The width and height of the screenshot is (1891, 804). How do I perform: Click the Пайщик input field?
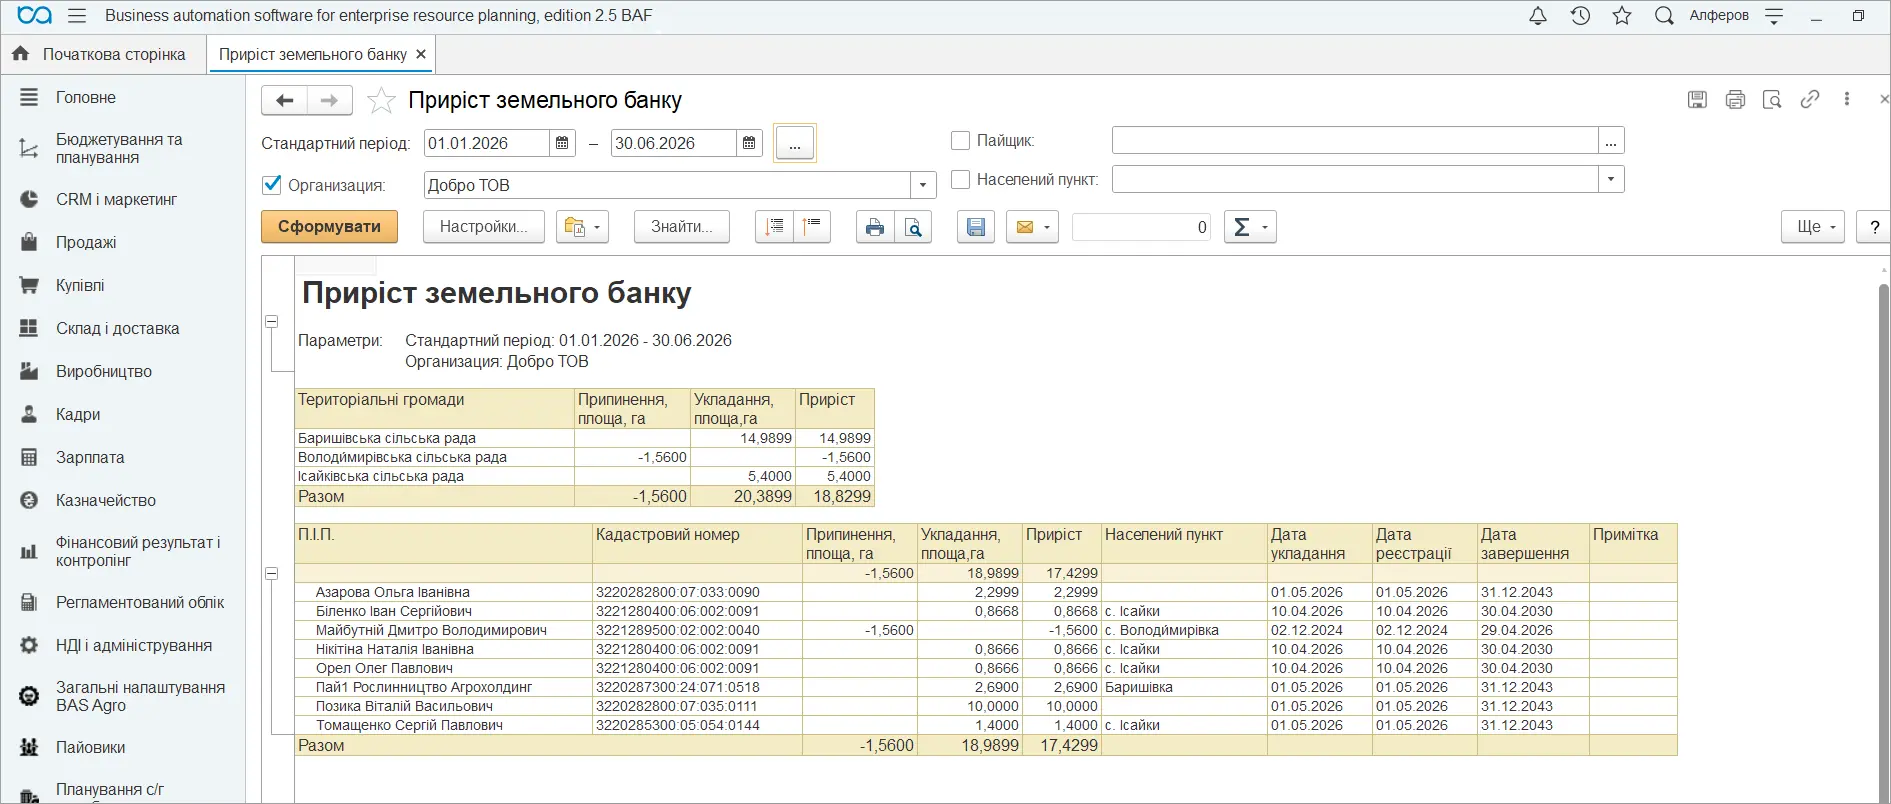tap(1355, 141)
